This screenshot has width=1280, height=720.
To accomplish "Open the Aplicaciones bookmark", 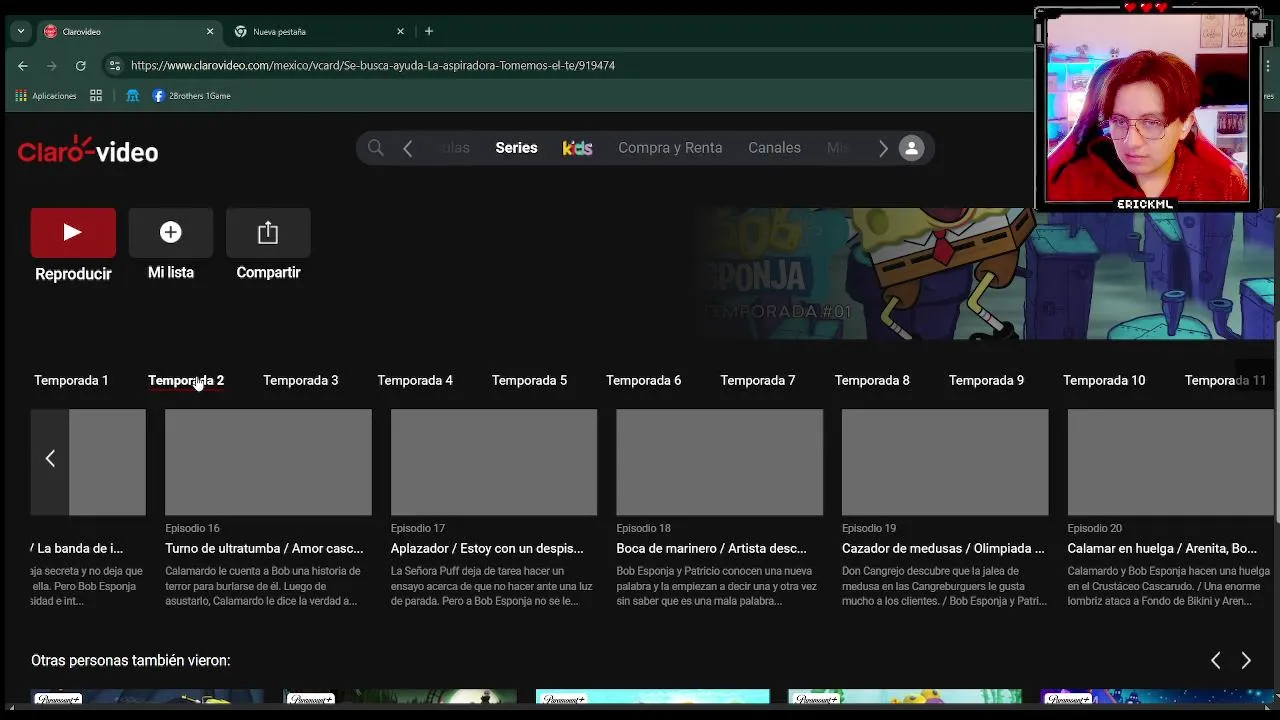I will click(46, 96).
